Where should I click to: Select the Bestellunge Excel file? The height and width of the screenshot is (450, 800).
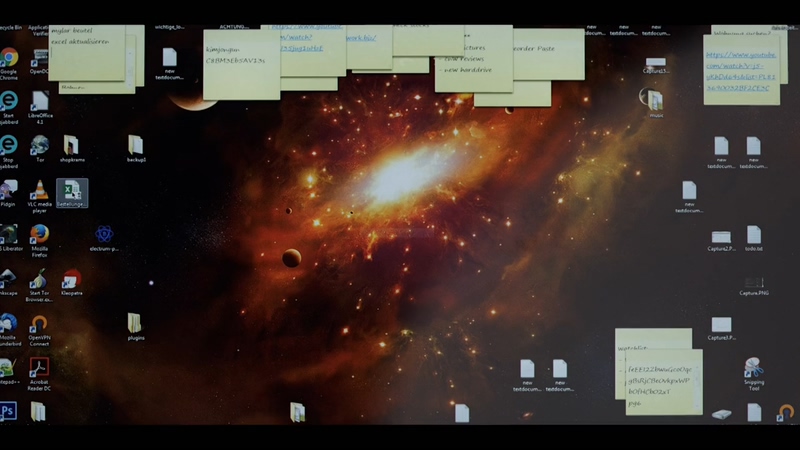72,193
